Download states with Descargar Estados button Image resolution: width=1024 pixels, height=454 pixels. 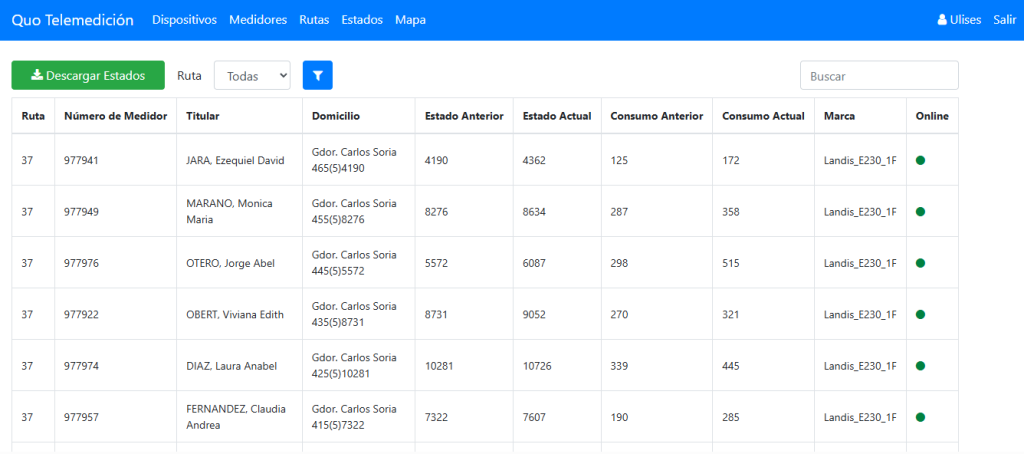88,75
